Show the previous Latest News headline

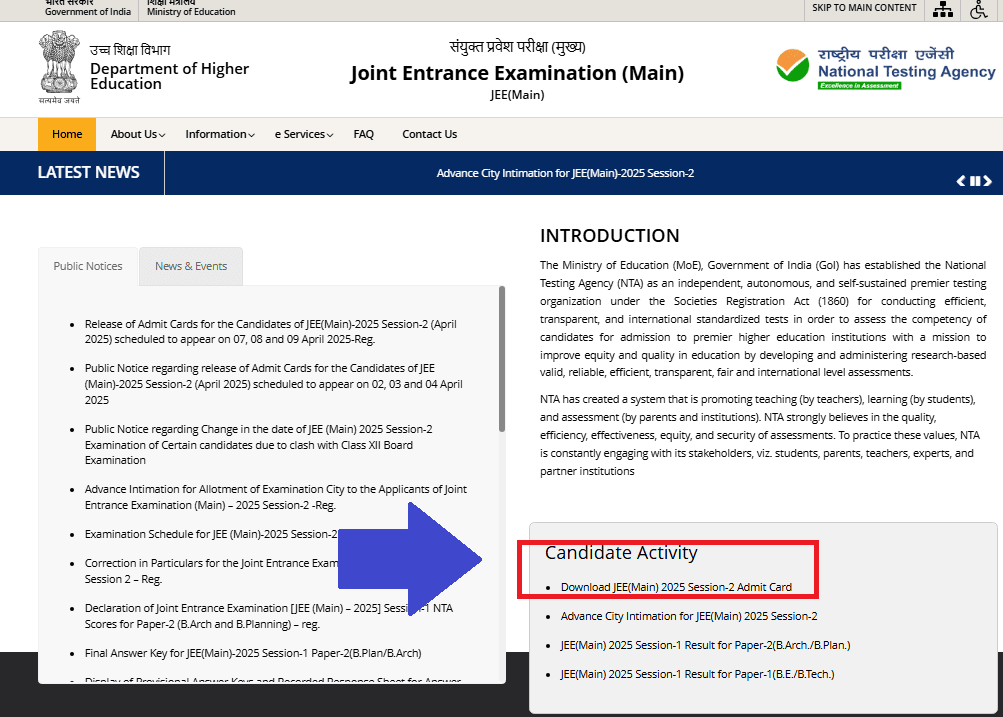[x=960, y=180]
